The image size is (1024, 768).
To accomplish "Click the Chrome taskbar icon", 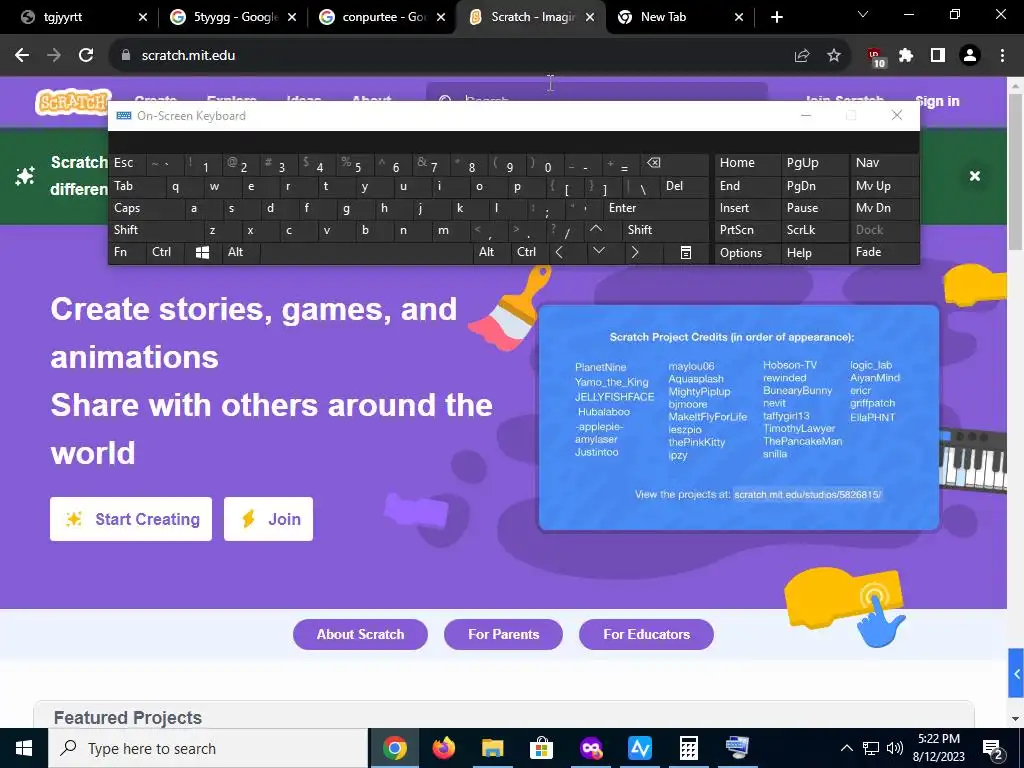I will [x=394, y=748].
